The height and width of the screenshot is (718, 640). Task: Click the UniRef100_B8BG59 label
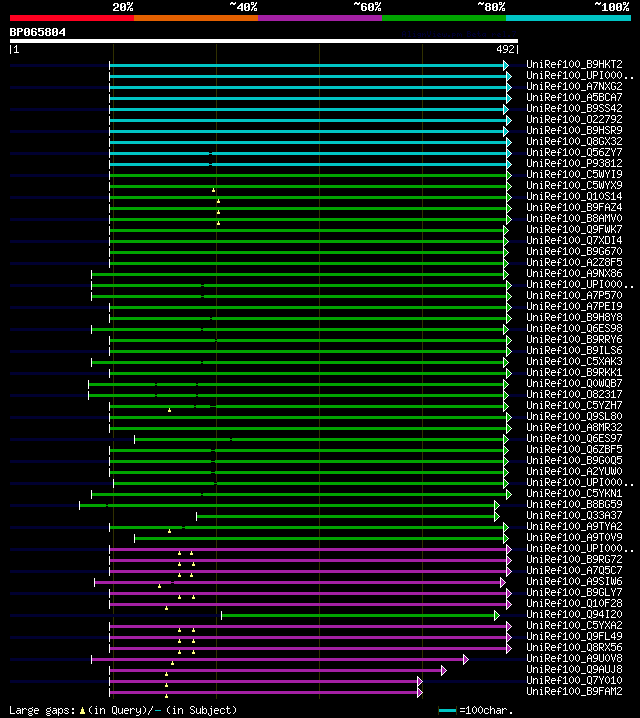pos(574,504)
